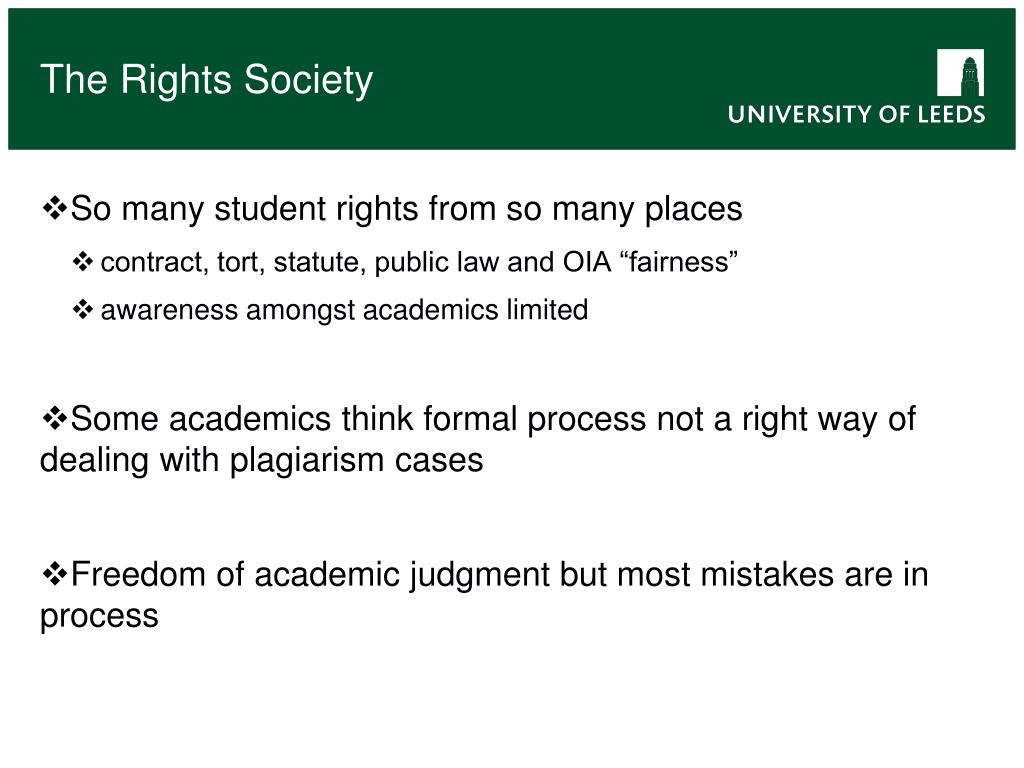Click the word 'Society' in the title
Viewport: 1024px width, 768px height.
point(308,80)
